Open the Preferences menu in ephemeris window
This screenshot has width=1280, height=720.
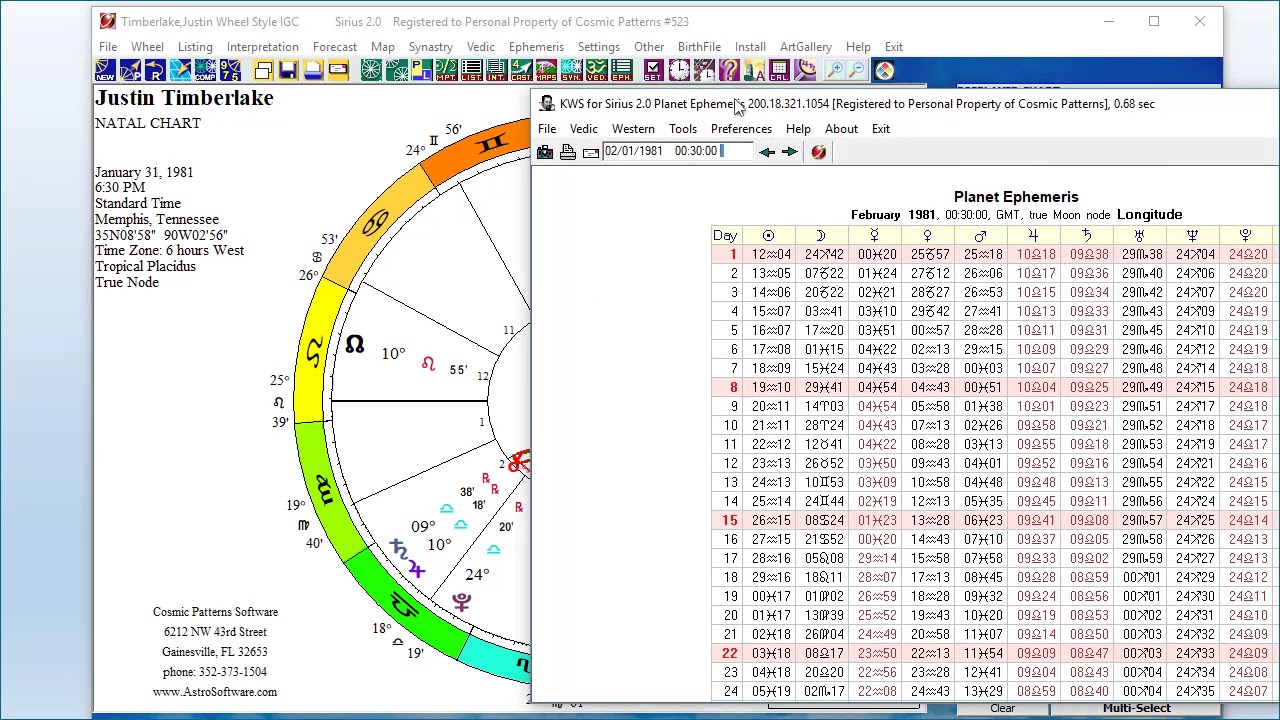click(741, 129)
